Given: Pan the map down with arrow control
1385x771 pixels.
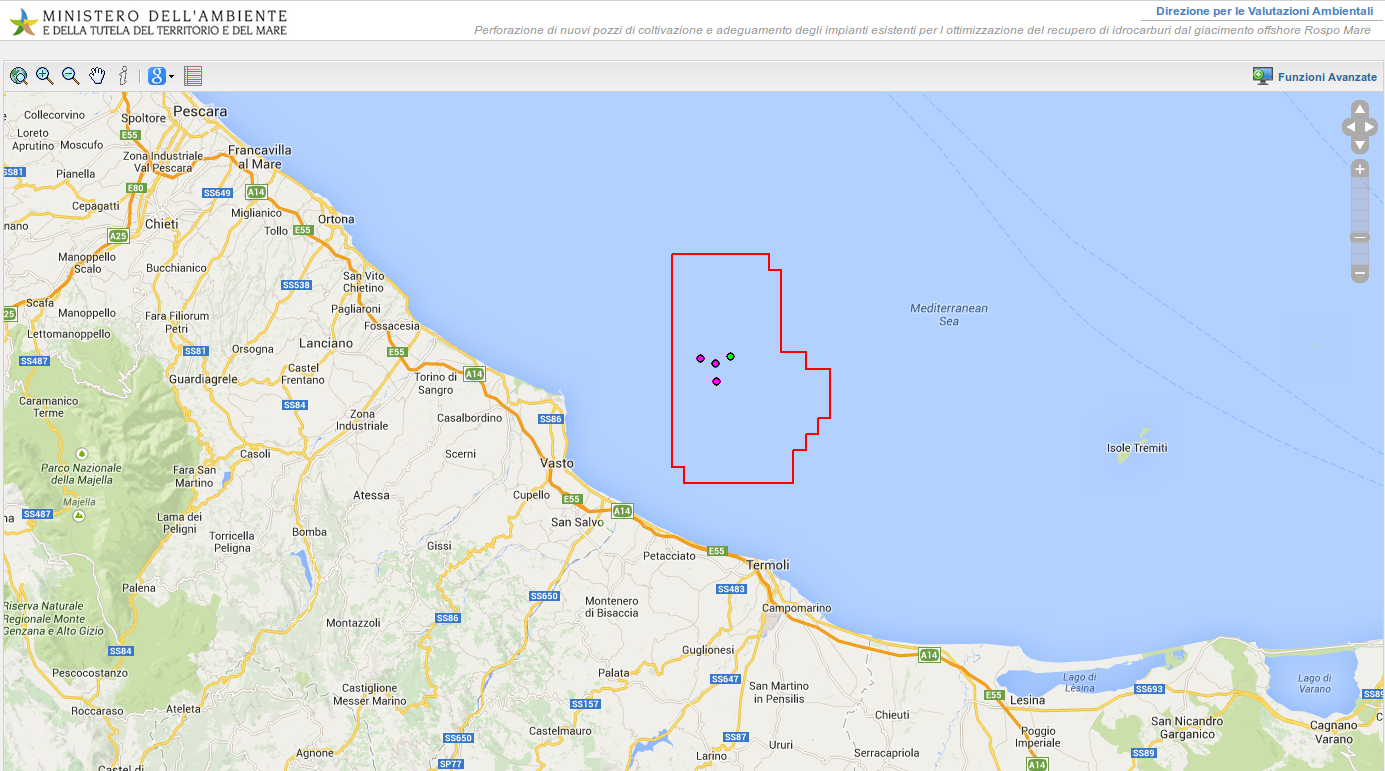Looking at the screenshot, I should click(1359, 145).
